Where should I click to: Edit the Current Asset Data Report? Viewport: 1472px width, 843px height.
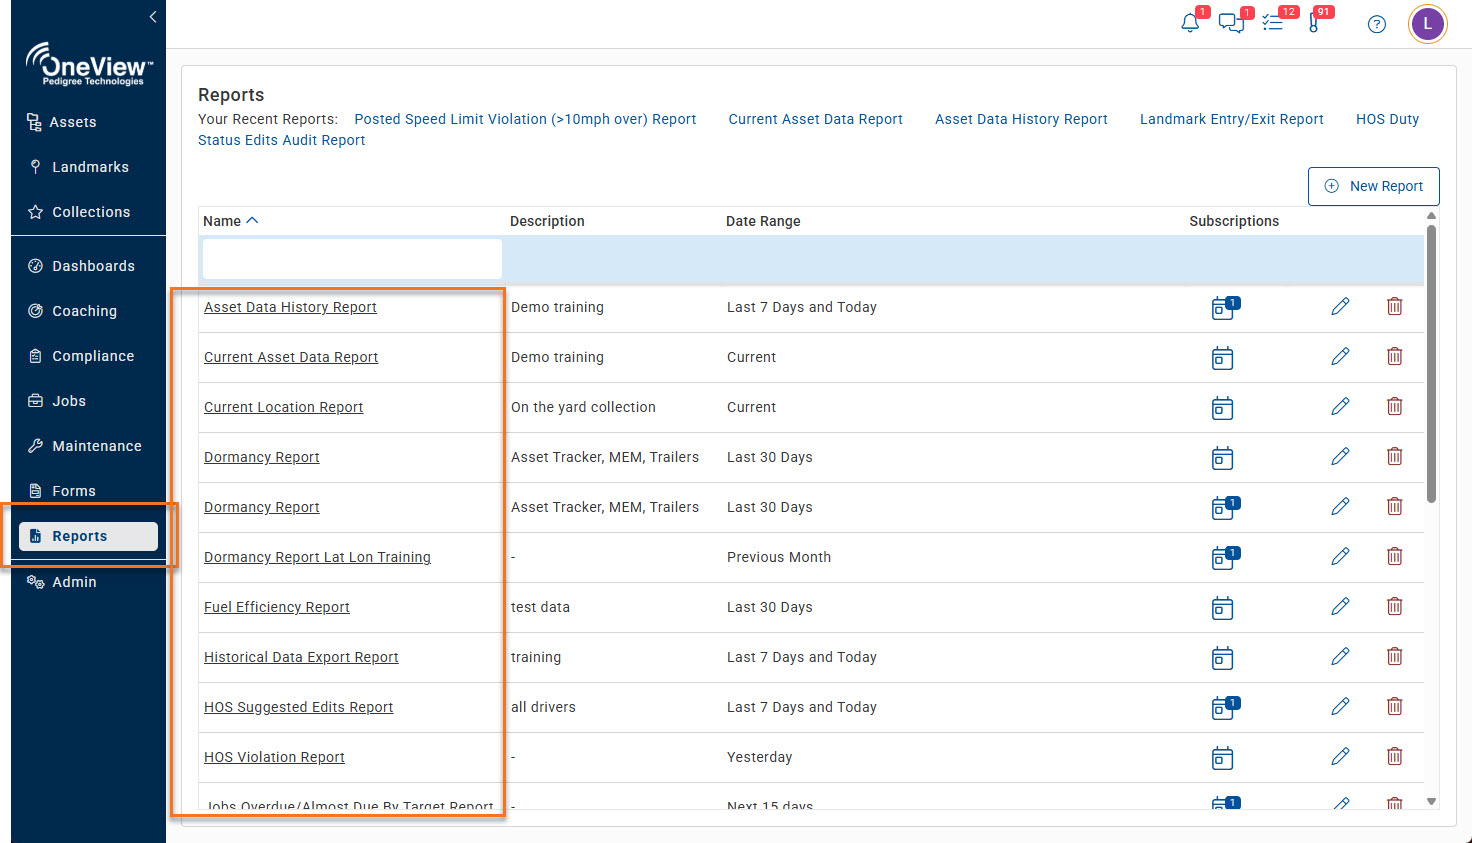click(1340, 356)
